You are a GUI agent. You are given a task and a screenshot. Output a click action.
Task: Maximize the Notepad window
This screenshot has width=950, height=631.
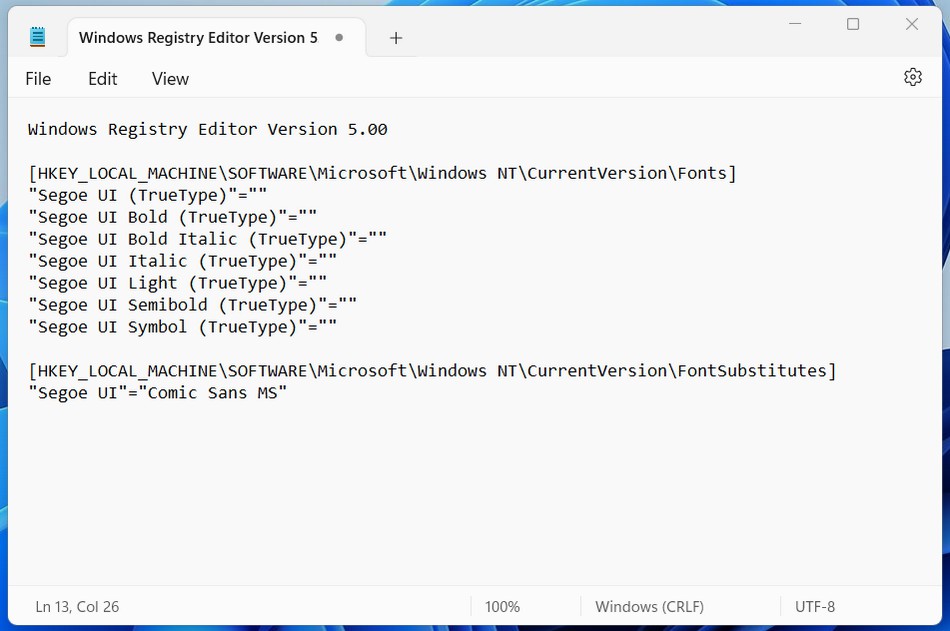coord(853,24)
